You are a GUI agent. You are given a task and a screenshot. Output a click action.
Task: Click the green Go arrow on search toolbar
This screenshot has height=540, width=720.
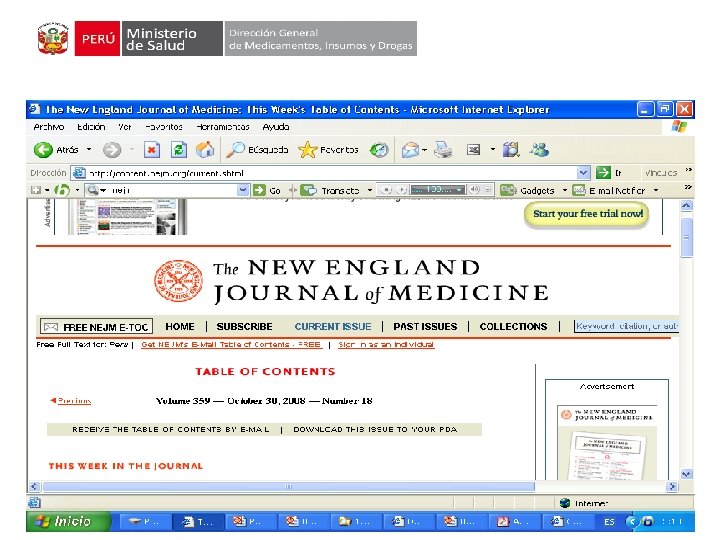coord(259,190)
